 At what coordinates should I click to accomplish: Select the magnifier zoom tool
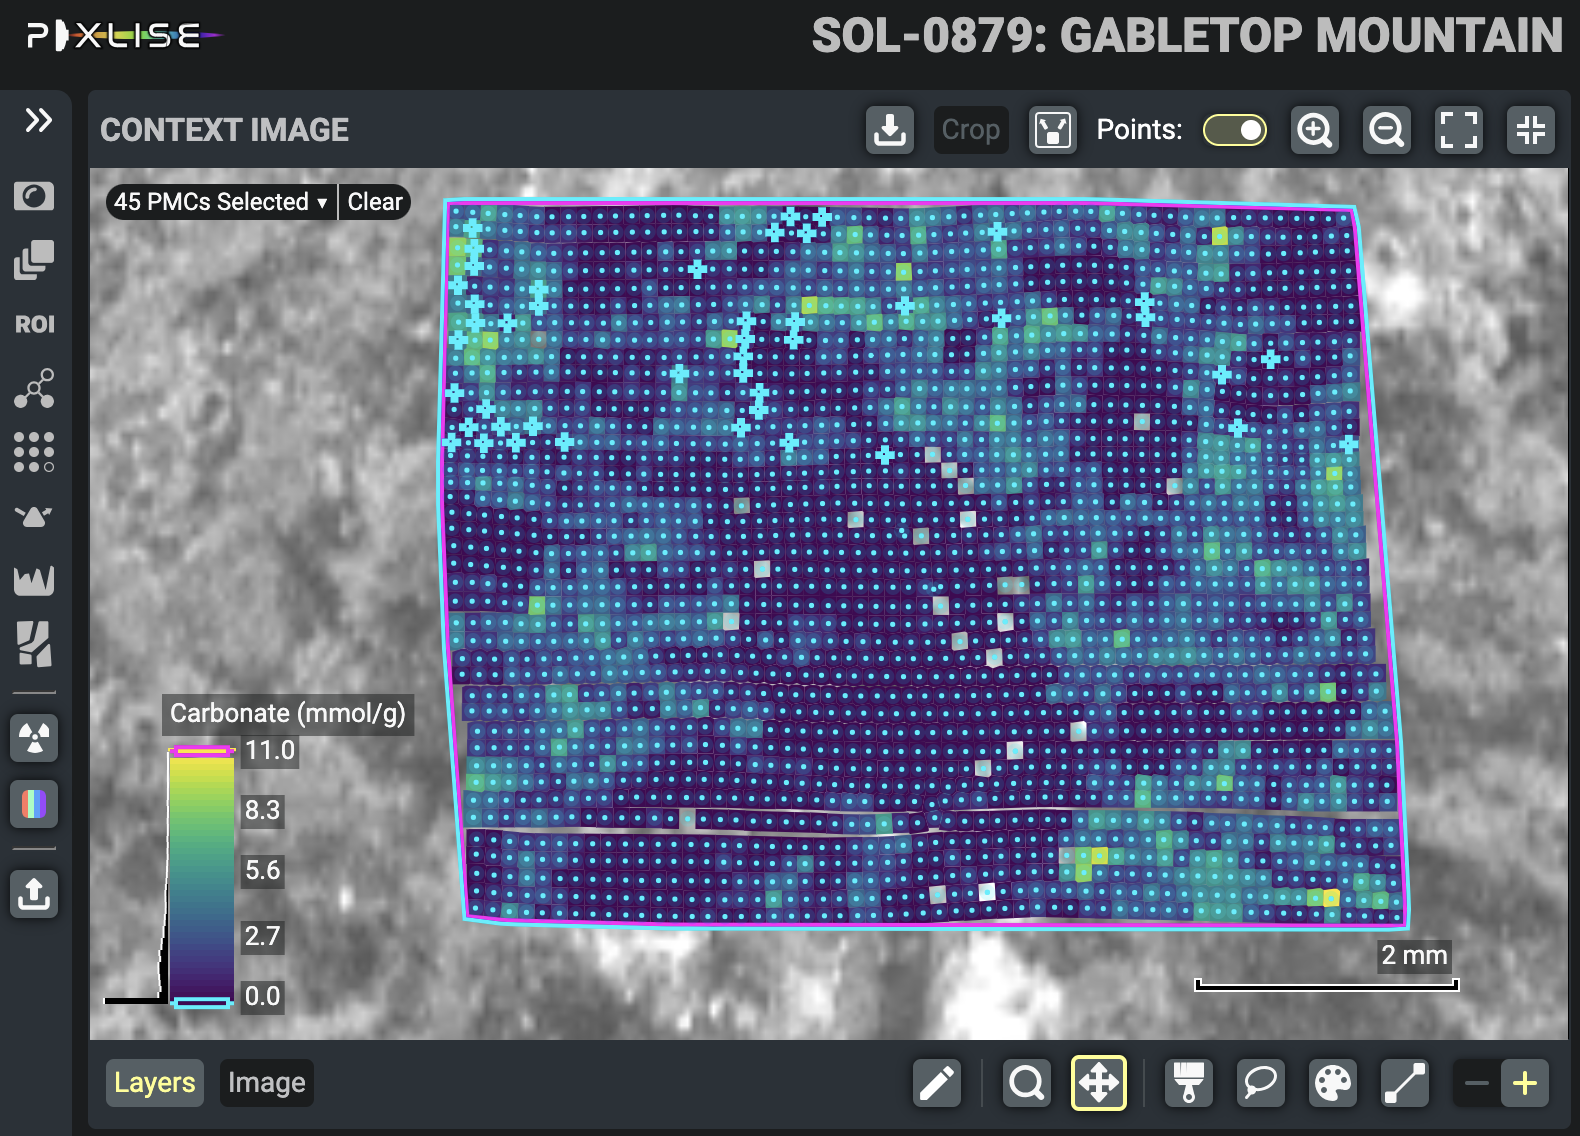coord(1027,1083)
